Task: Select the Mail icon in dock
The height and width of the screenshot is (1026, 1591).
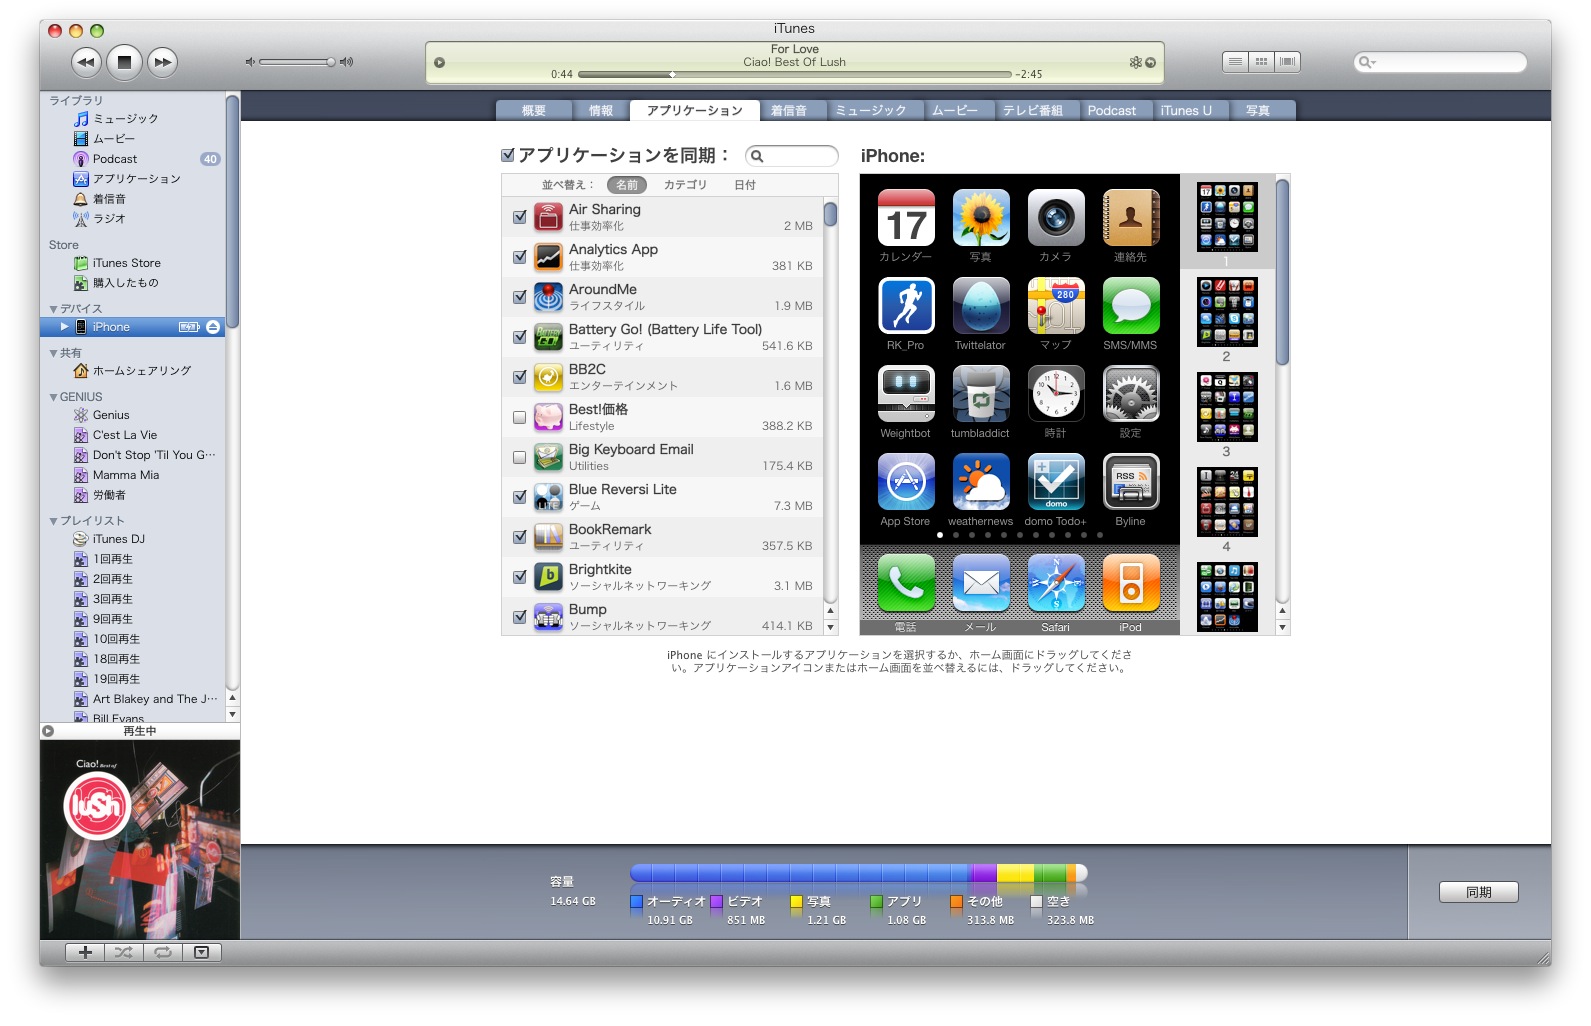Action: pos(981,583)
